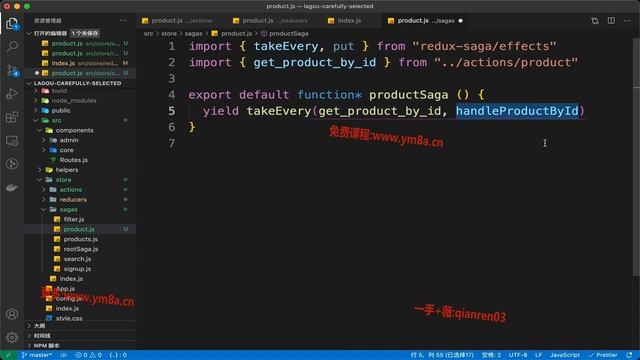640x360 pixels.
Task: Change the UTF-8 file encoding
Action: tap(518, 355)
